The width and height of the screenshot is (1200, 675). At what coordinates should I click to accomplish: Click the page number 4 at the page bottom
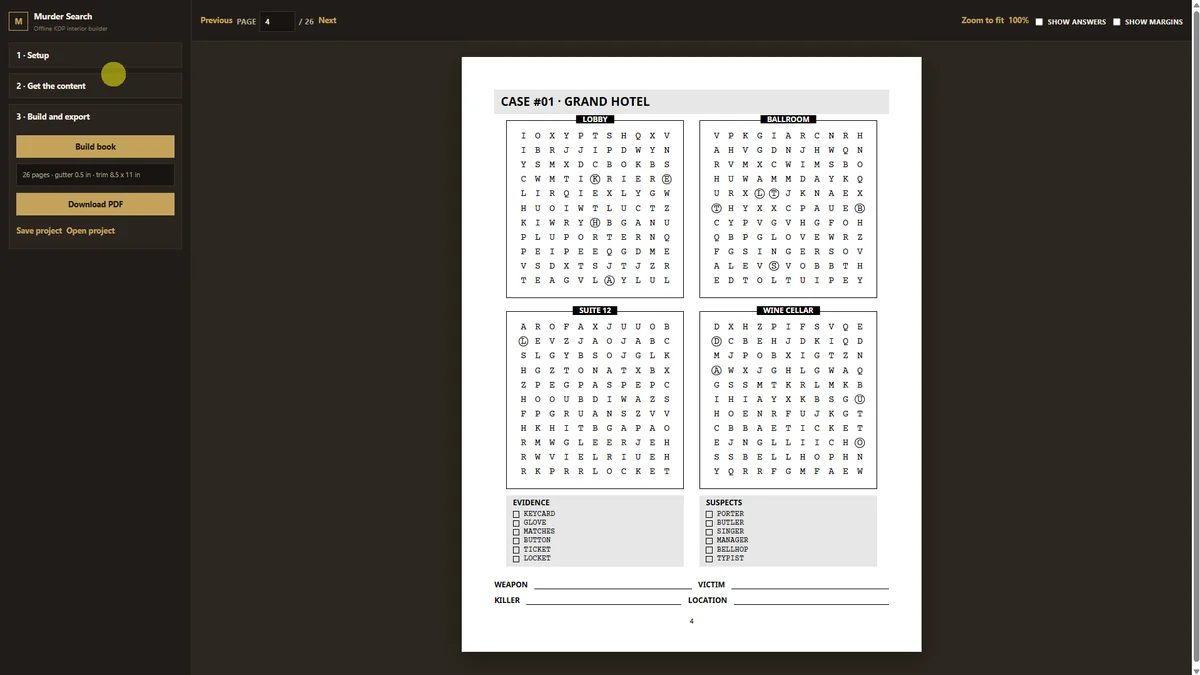691,621
